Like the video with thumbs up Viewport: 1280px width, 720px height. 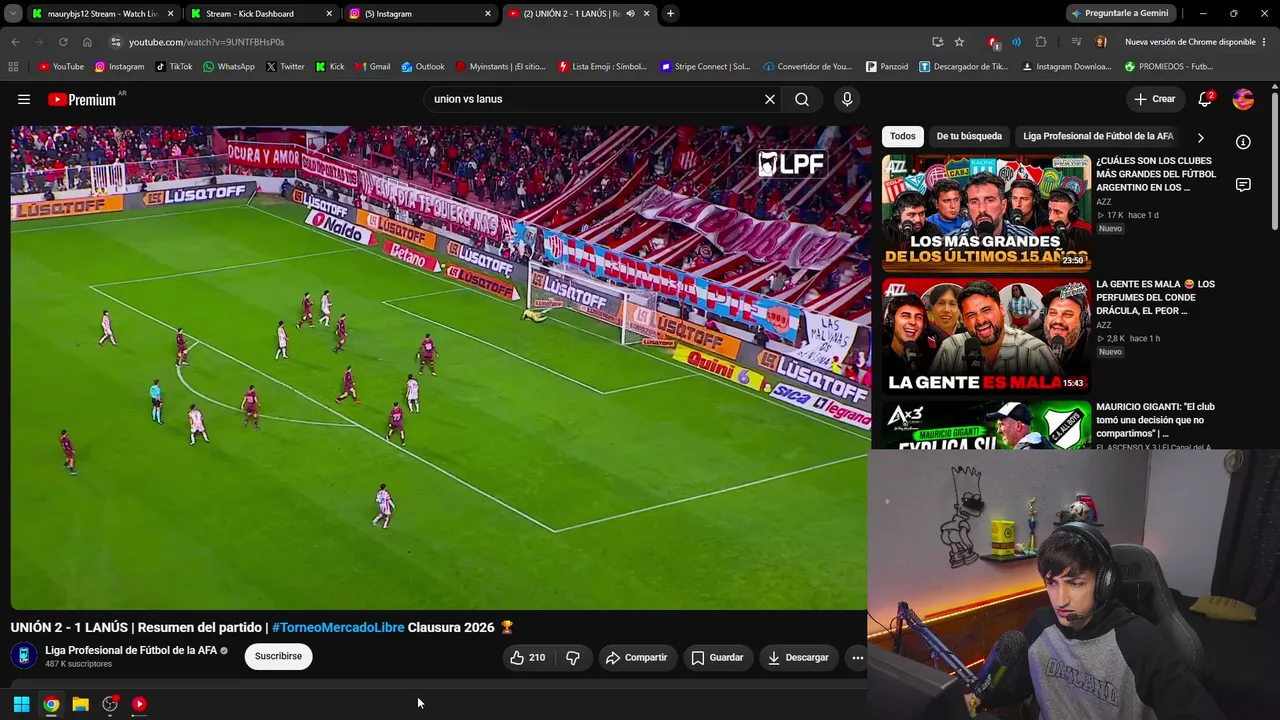click(x=527, y=657)
